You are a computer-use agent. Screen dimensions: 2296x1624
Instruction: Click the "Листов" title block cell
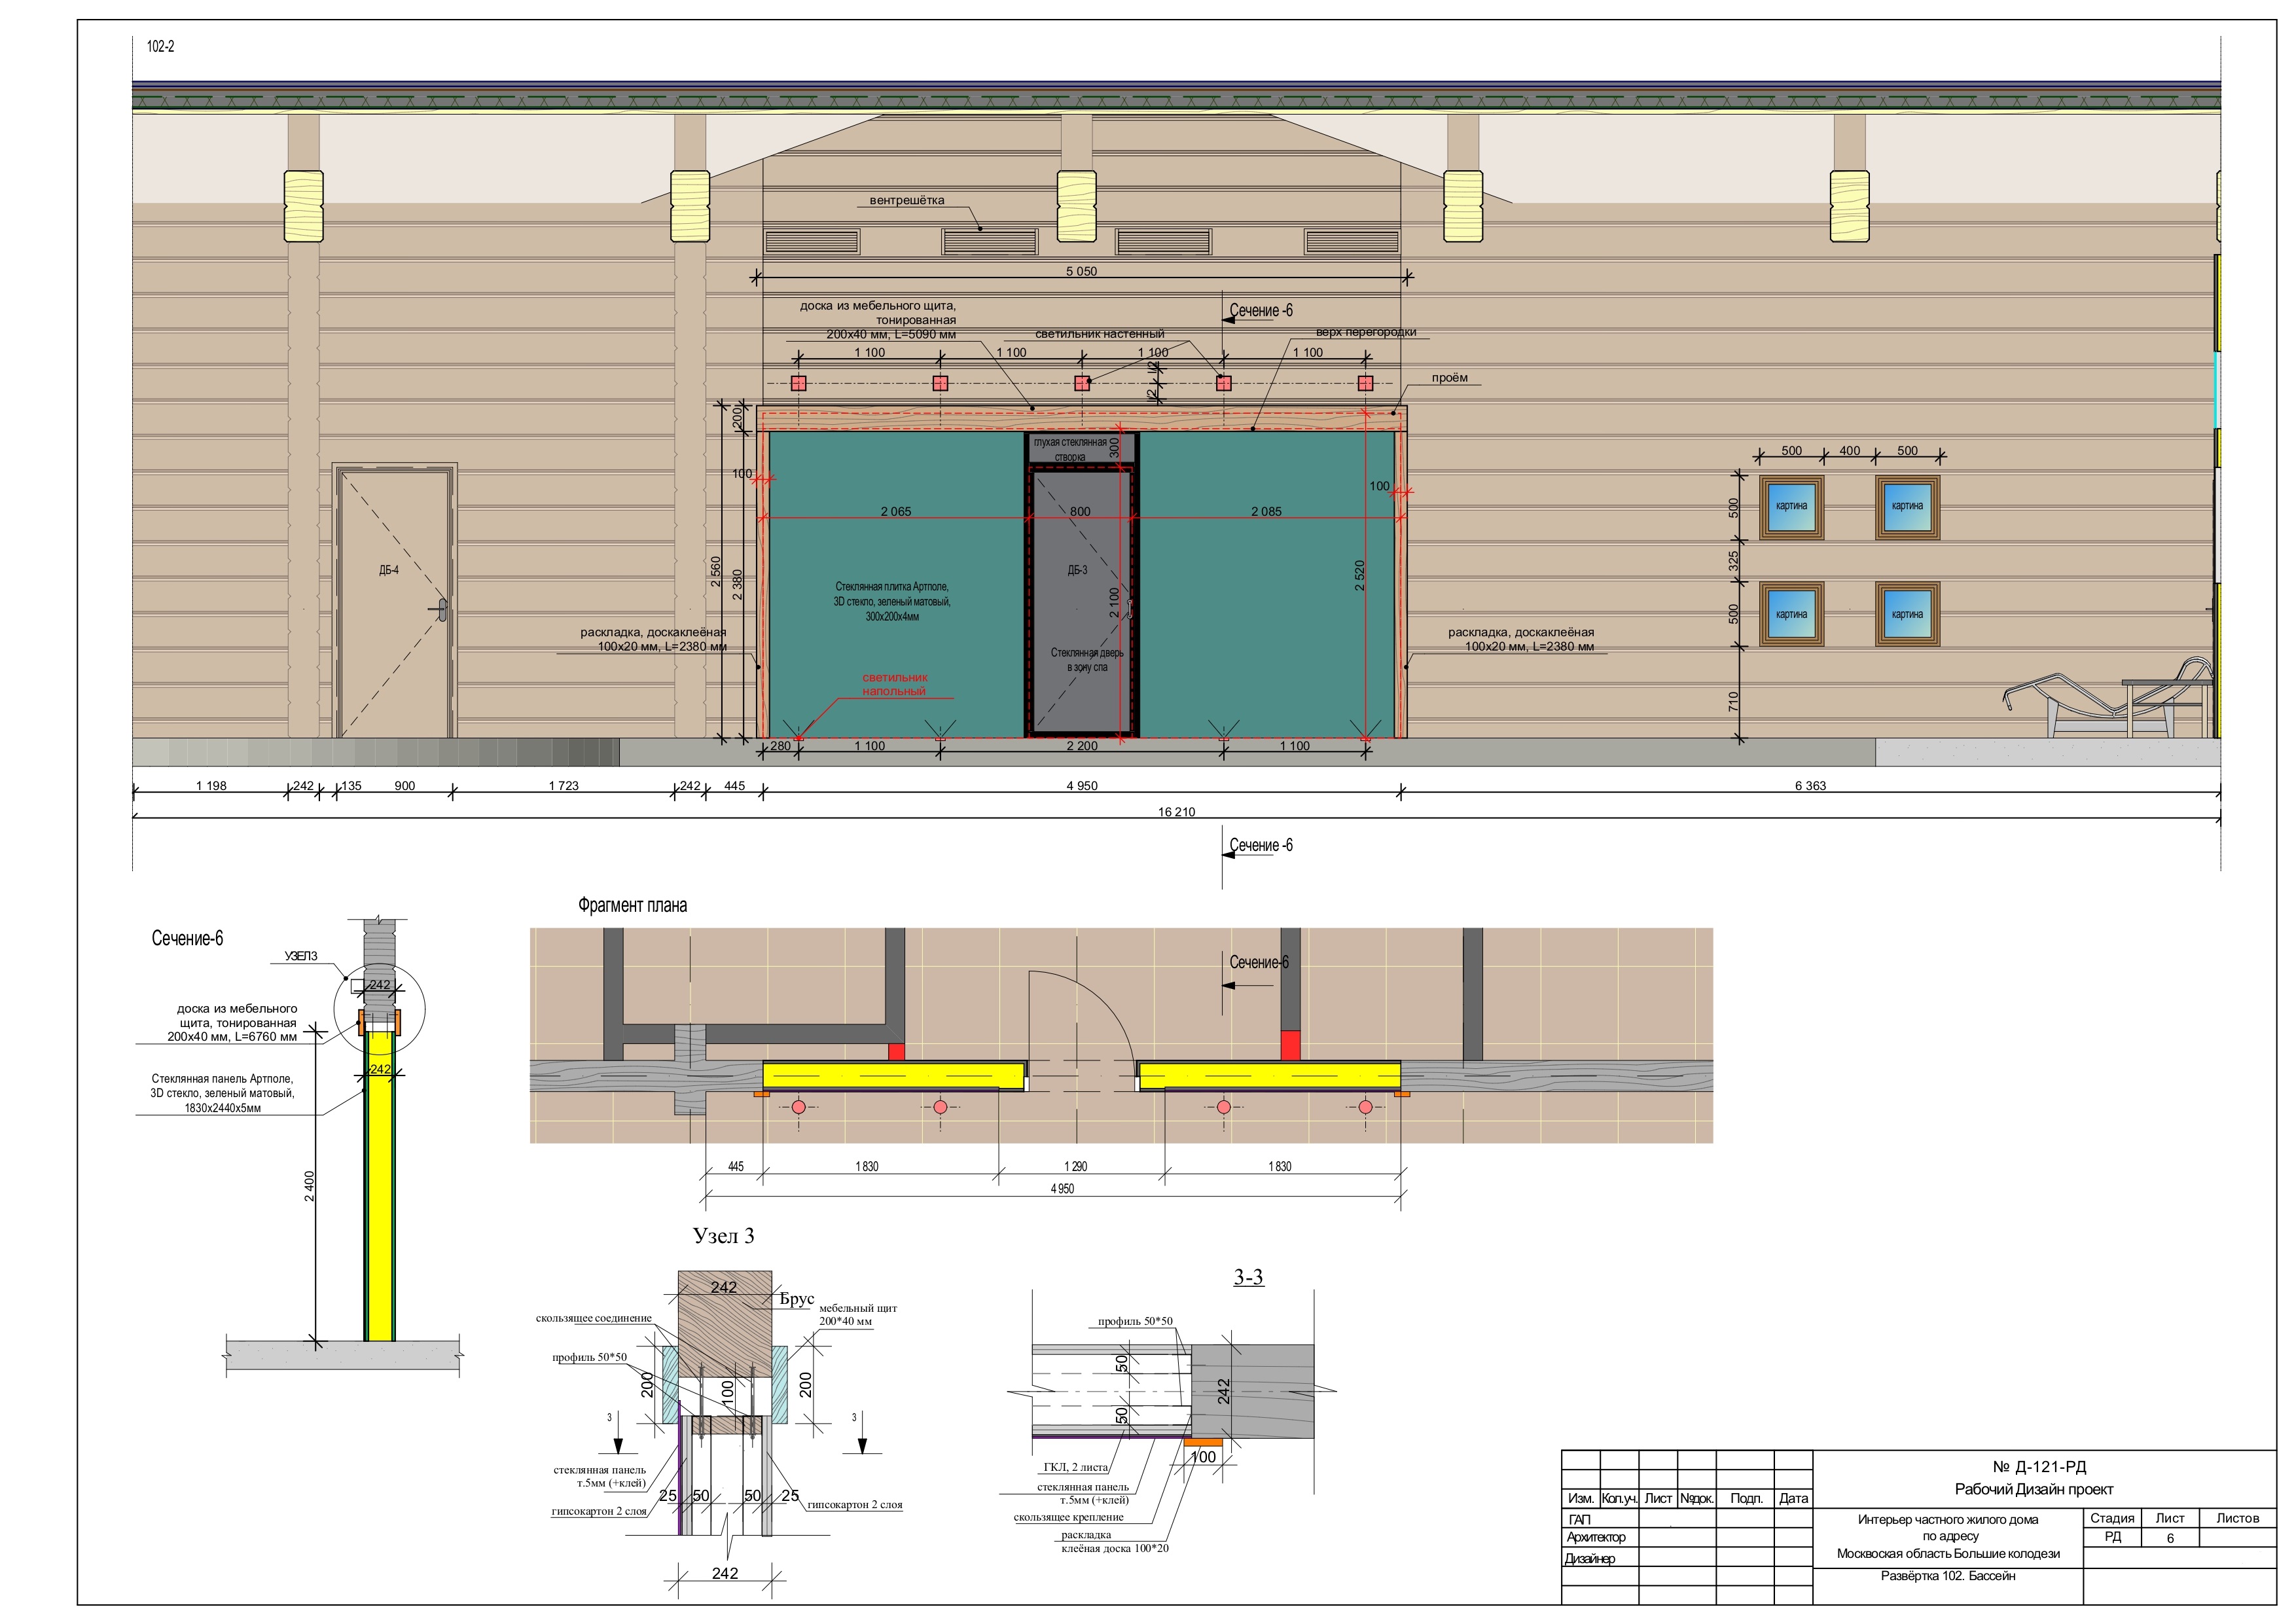coord(2237,1518)
